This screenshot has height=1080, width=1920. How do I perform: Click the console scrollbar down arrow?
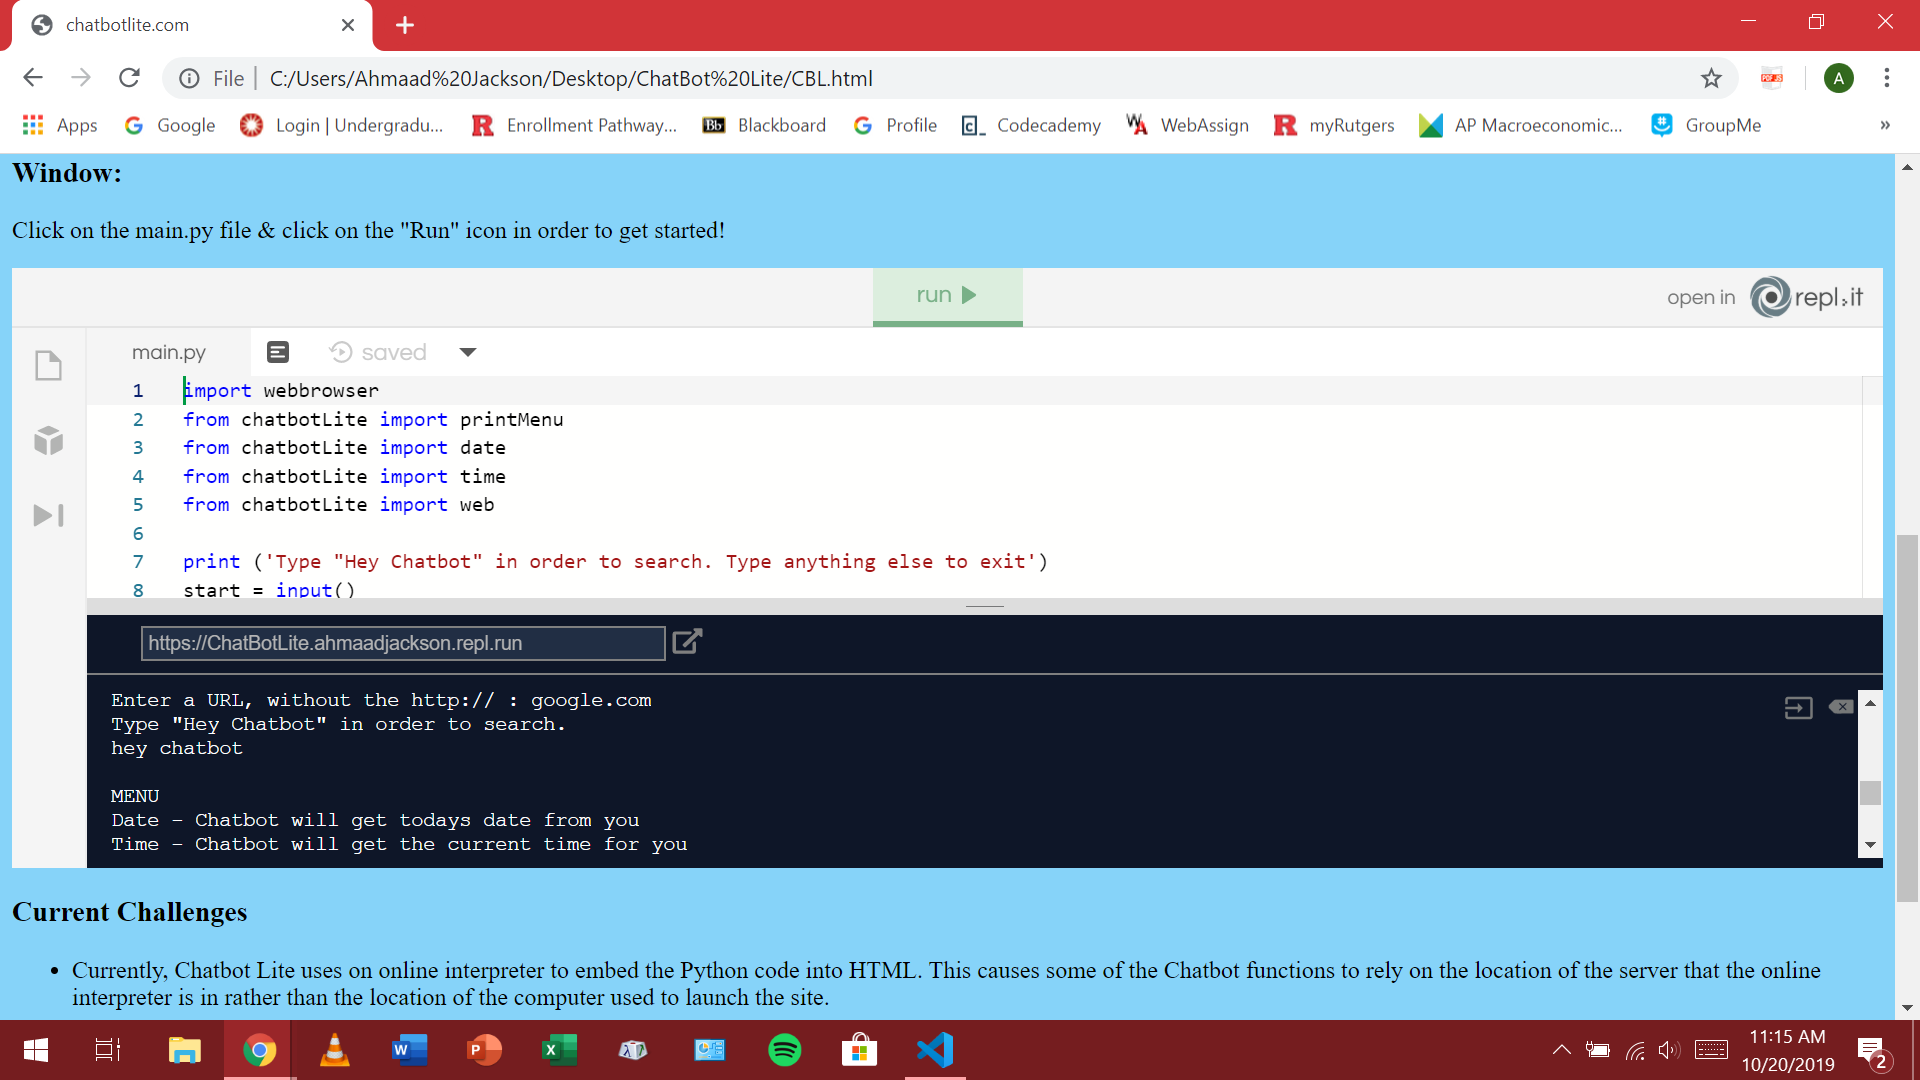(x=1870, y=845)
